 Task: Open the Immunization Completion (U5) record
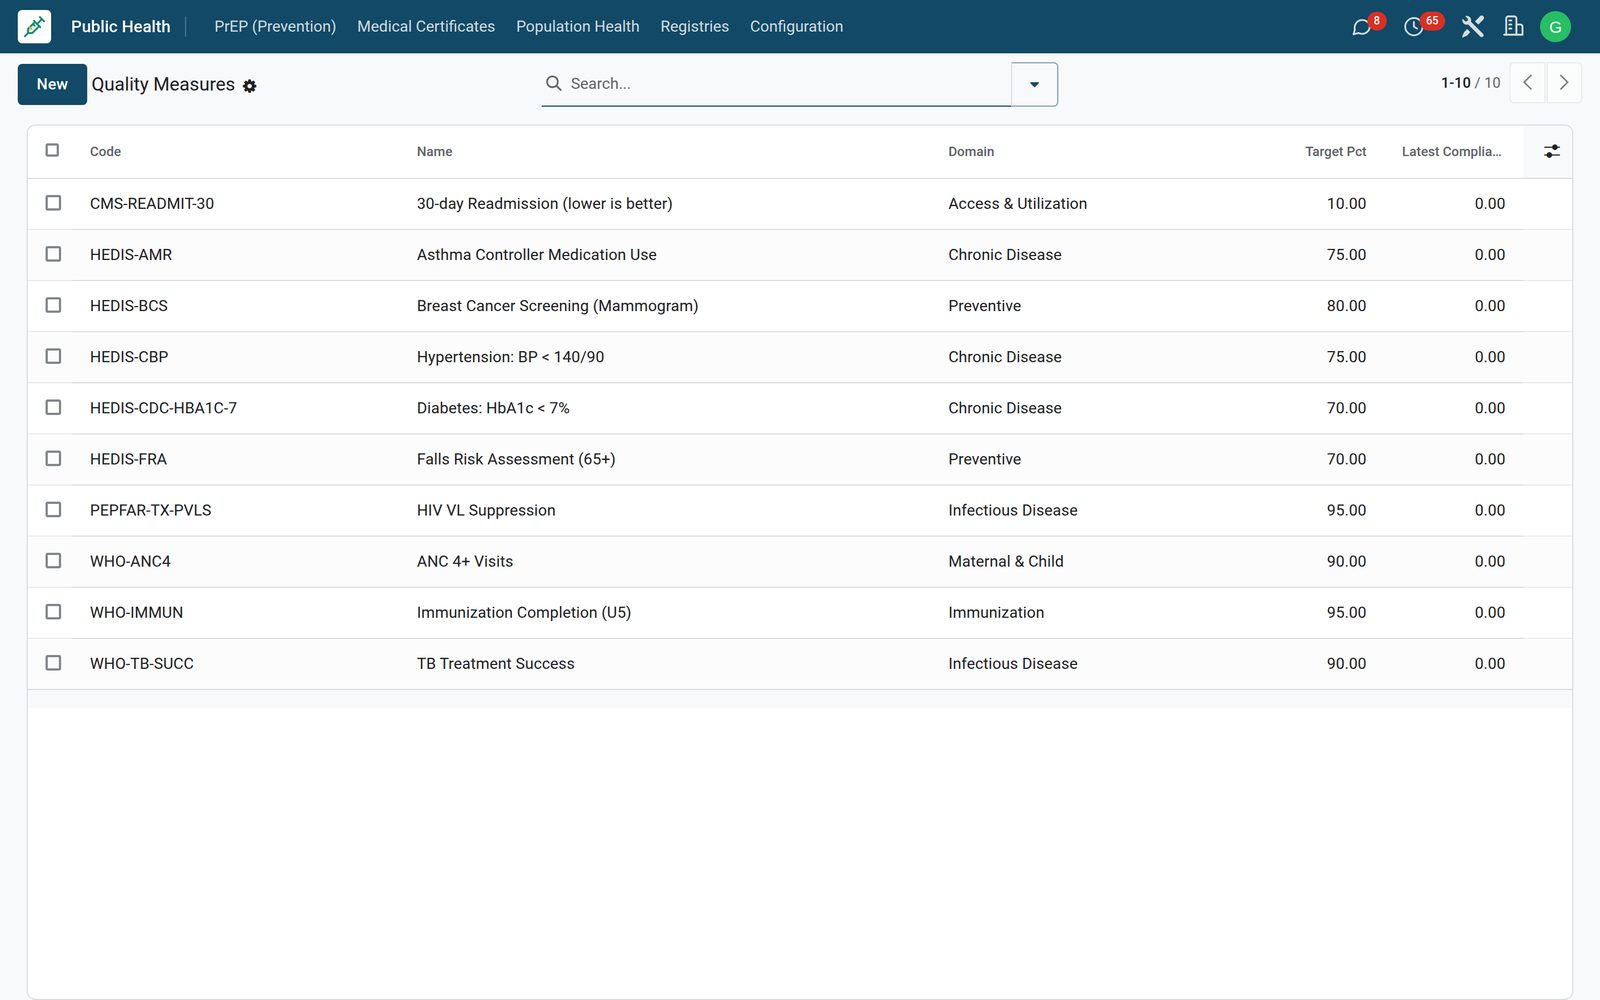(524, 612)
